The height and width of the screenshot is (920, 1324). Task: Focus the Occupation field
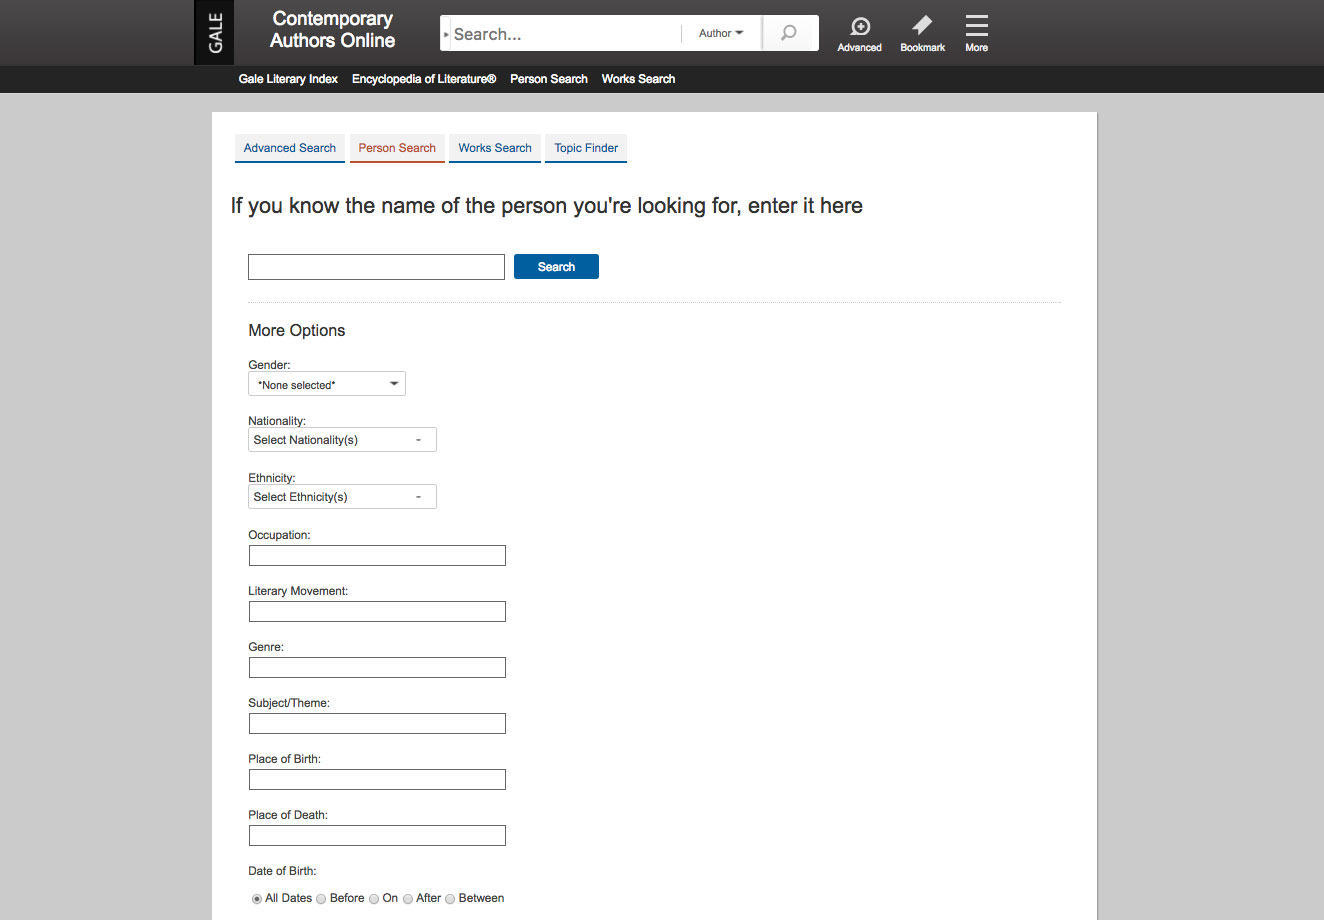tap(377, 555)
